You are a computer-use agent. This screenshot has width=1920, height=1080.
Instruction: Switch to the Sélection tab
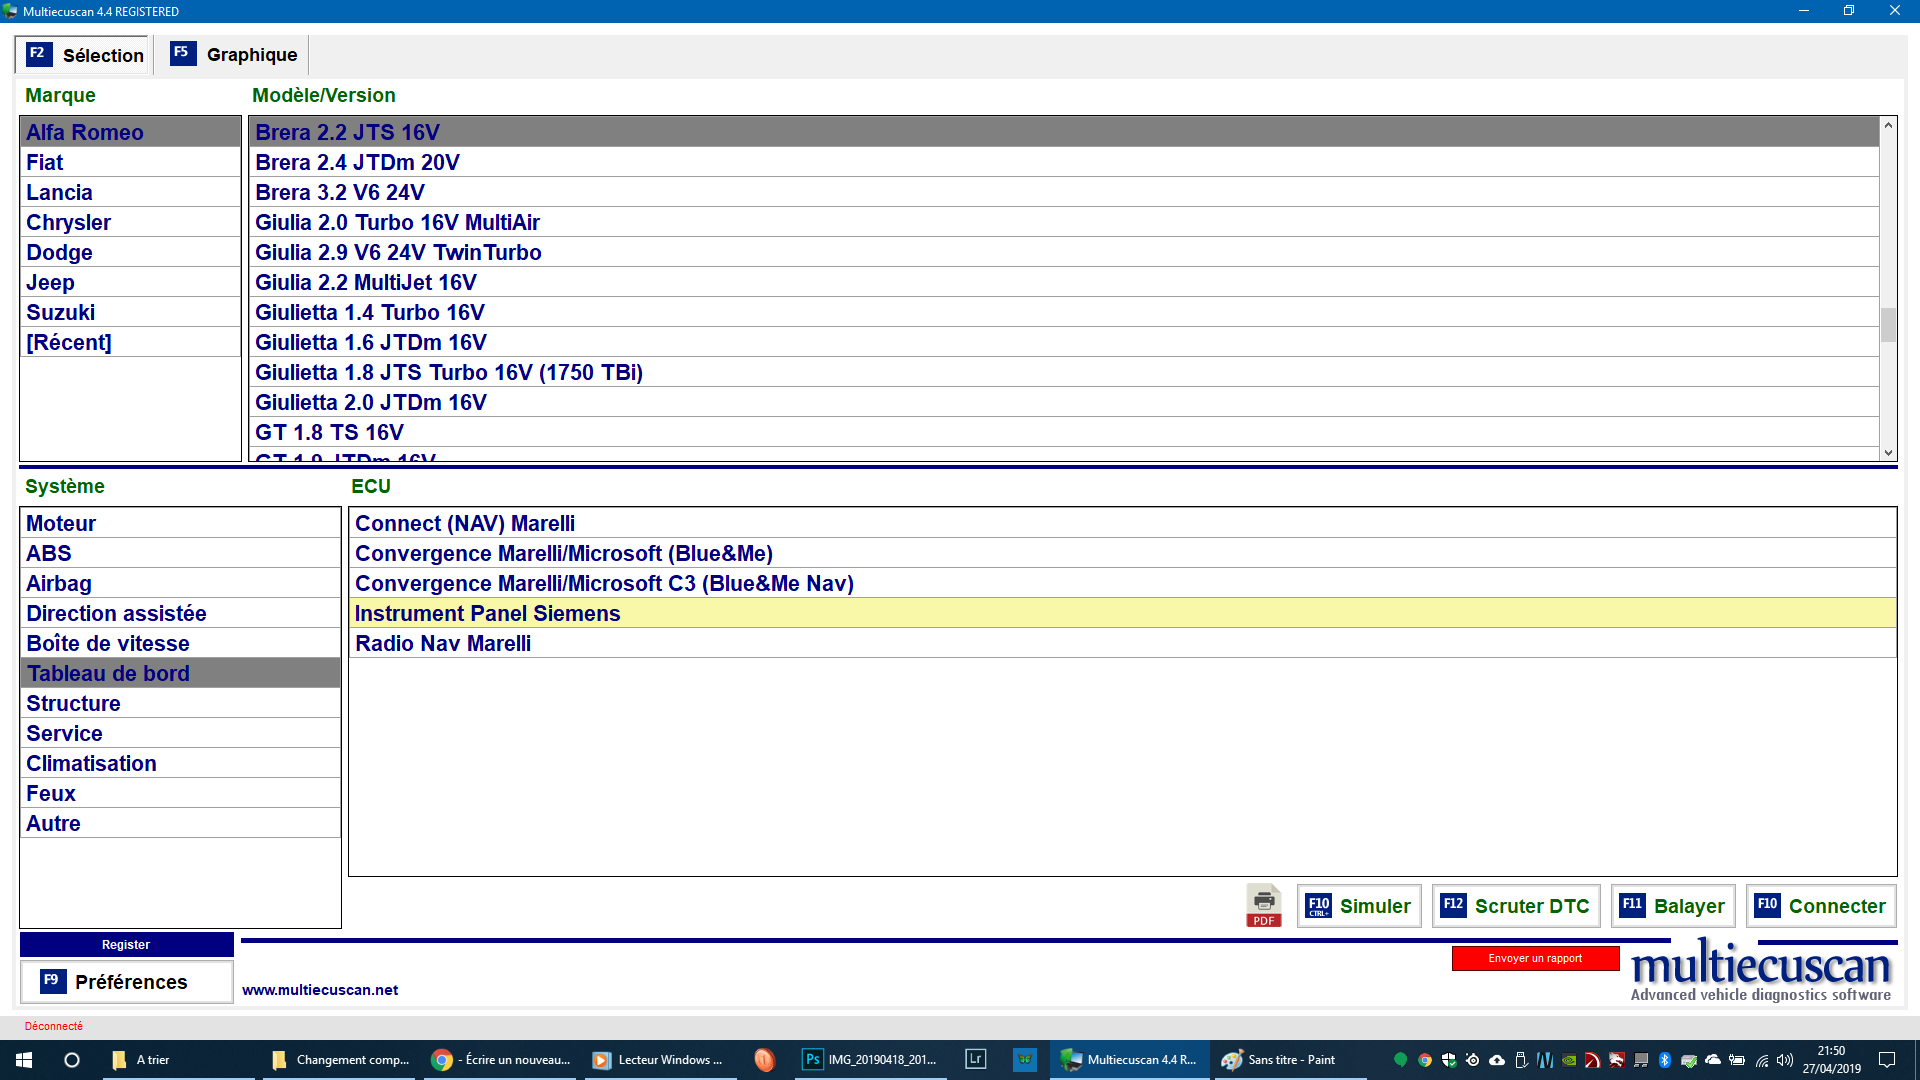[85, 55]
